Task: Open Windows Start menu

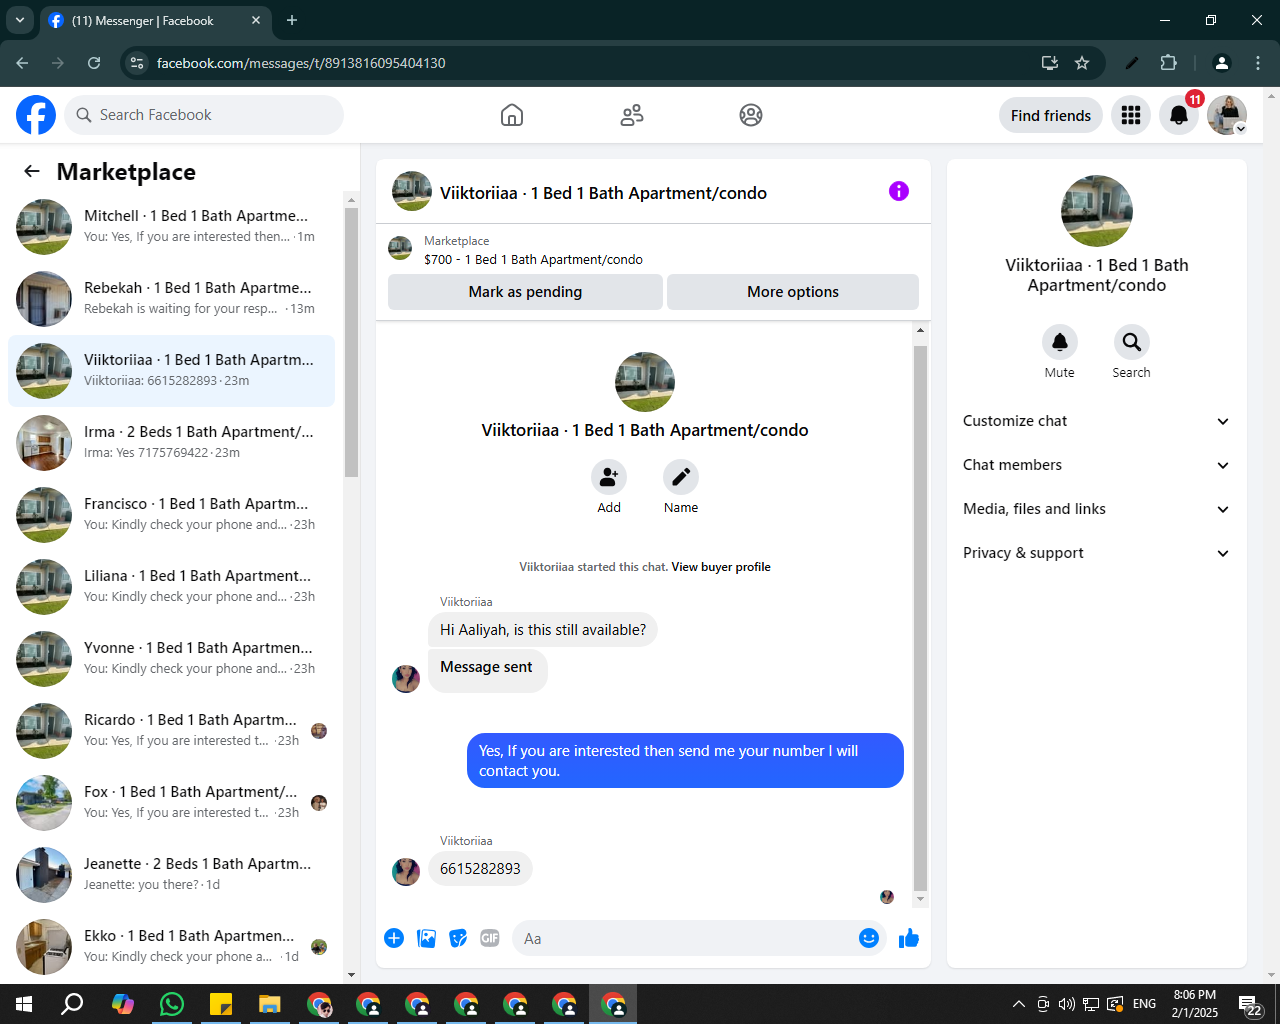Action: point(24,1004)
